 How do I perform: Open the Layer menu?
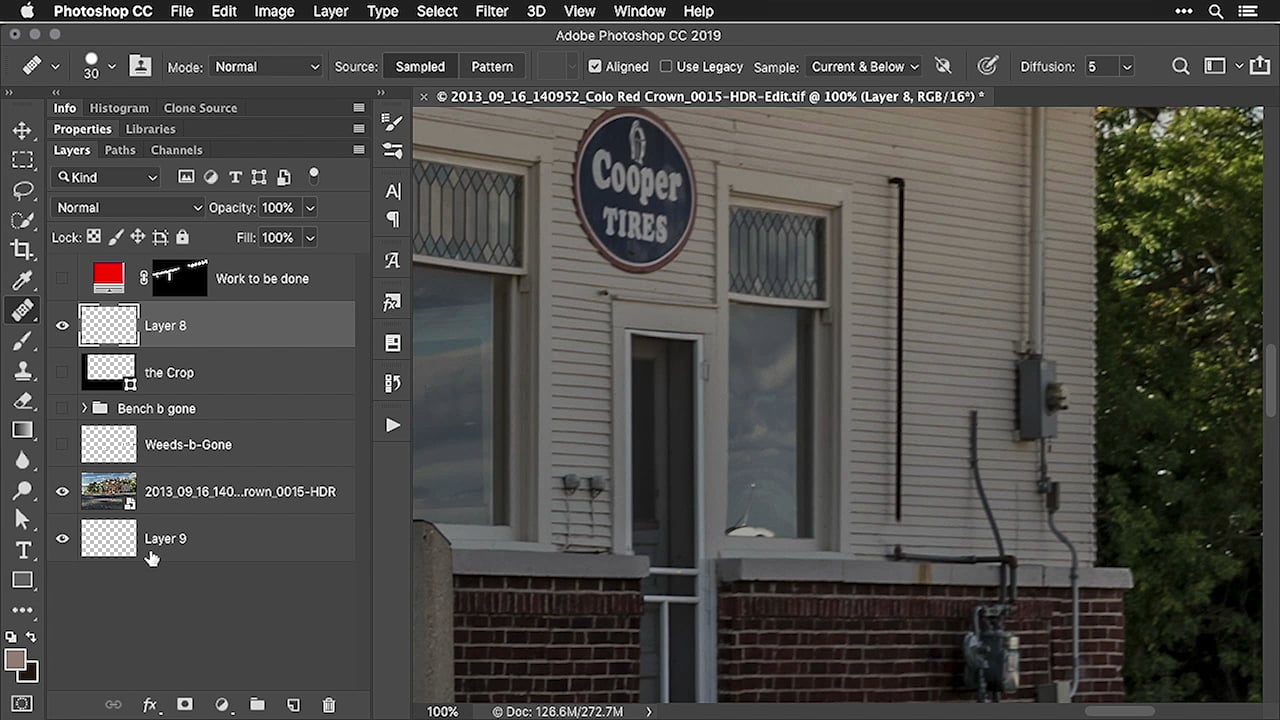[330, 11]
